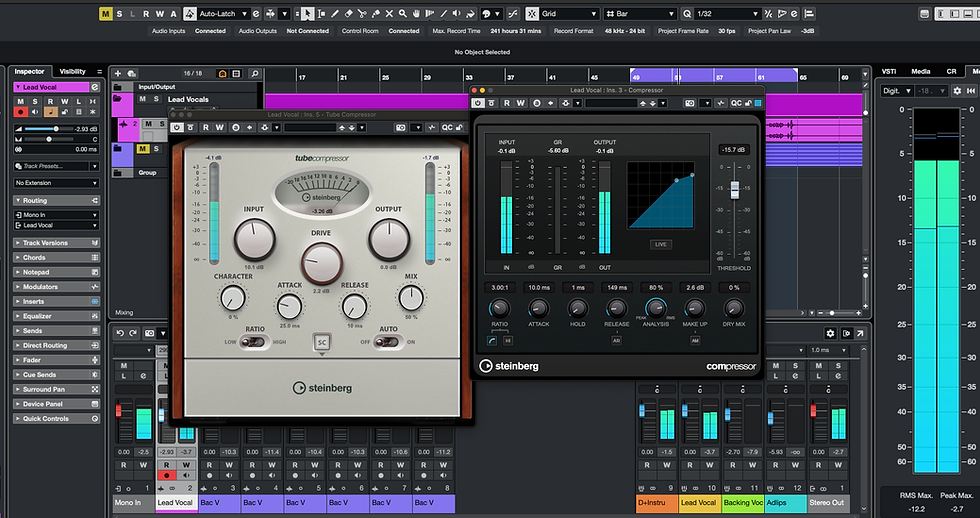Toggle LIVE button in Compressor

[x=661, y=244]
